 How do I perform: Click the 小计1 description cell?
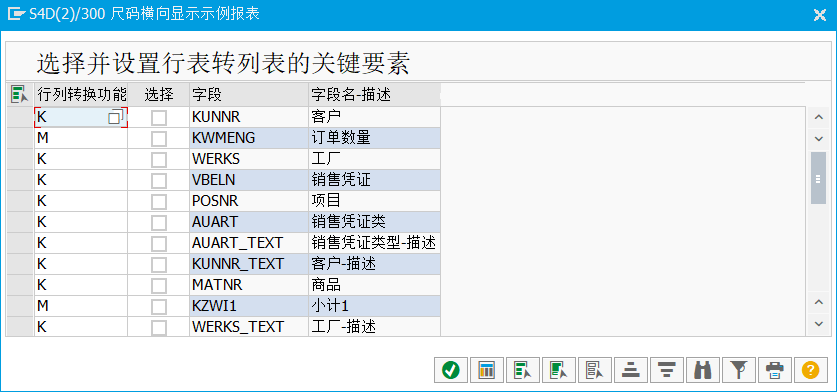[374, 306]
